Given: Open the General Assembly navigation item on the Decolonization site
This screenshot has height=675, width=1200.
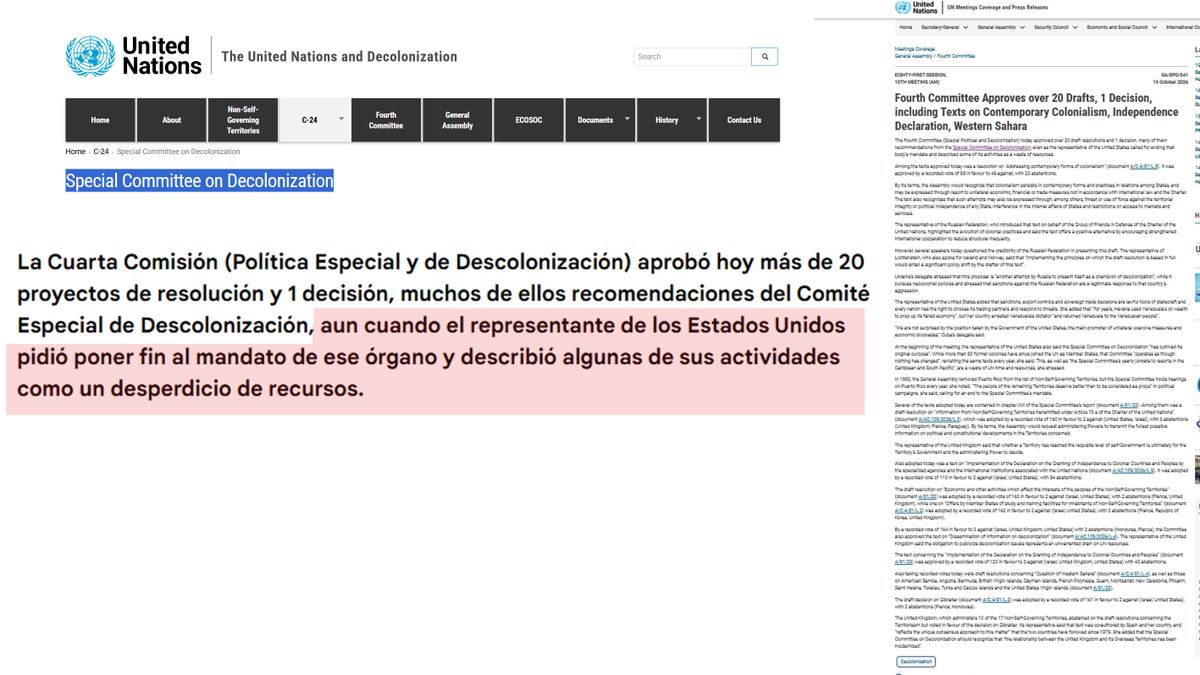Looking at the screenshot, I should point(457,120).
